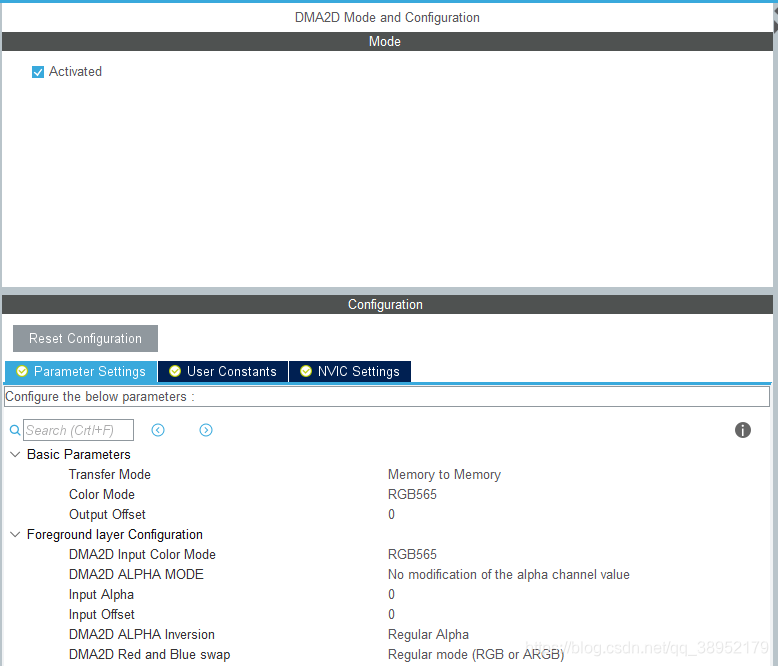Click the search magnifier icon
The width and height of the screenshot is (778, 666).
(x=15, y=430)
